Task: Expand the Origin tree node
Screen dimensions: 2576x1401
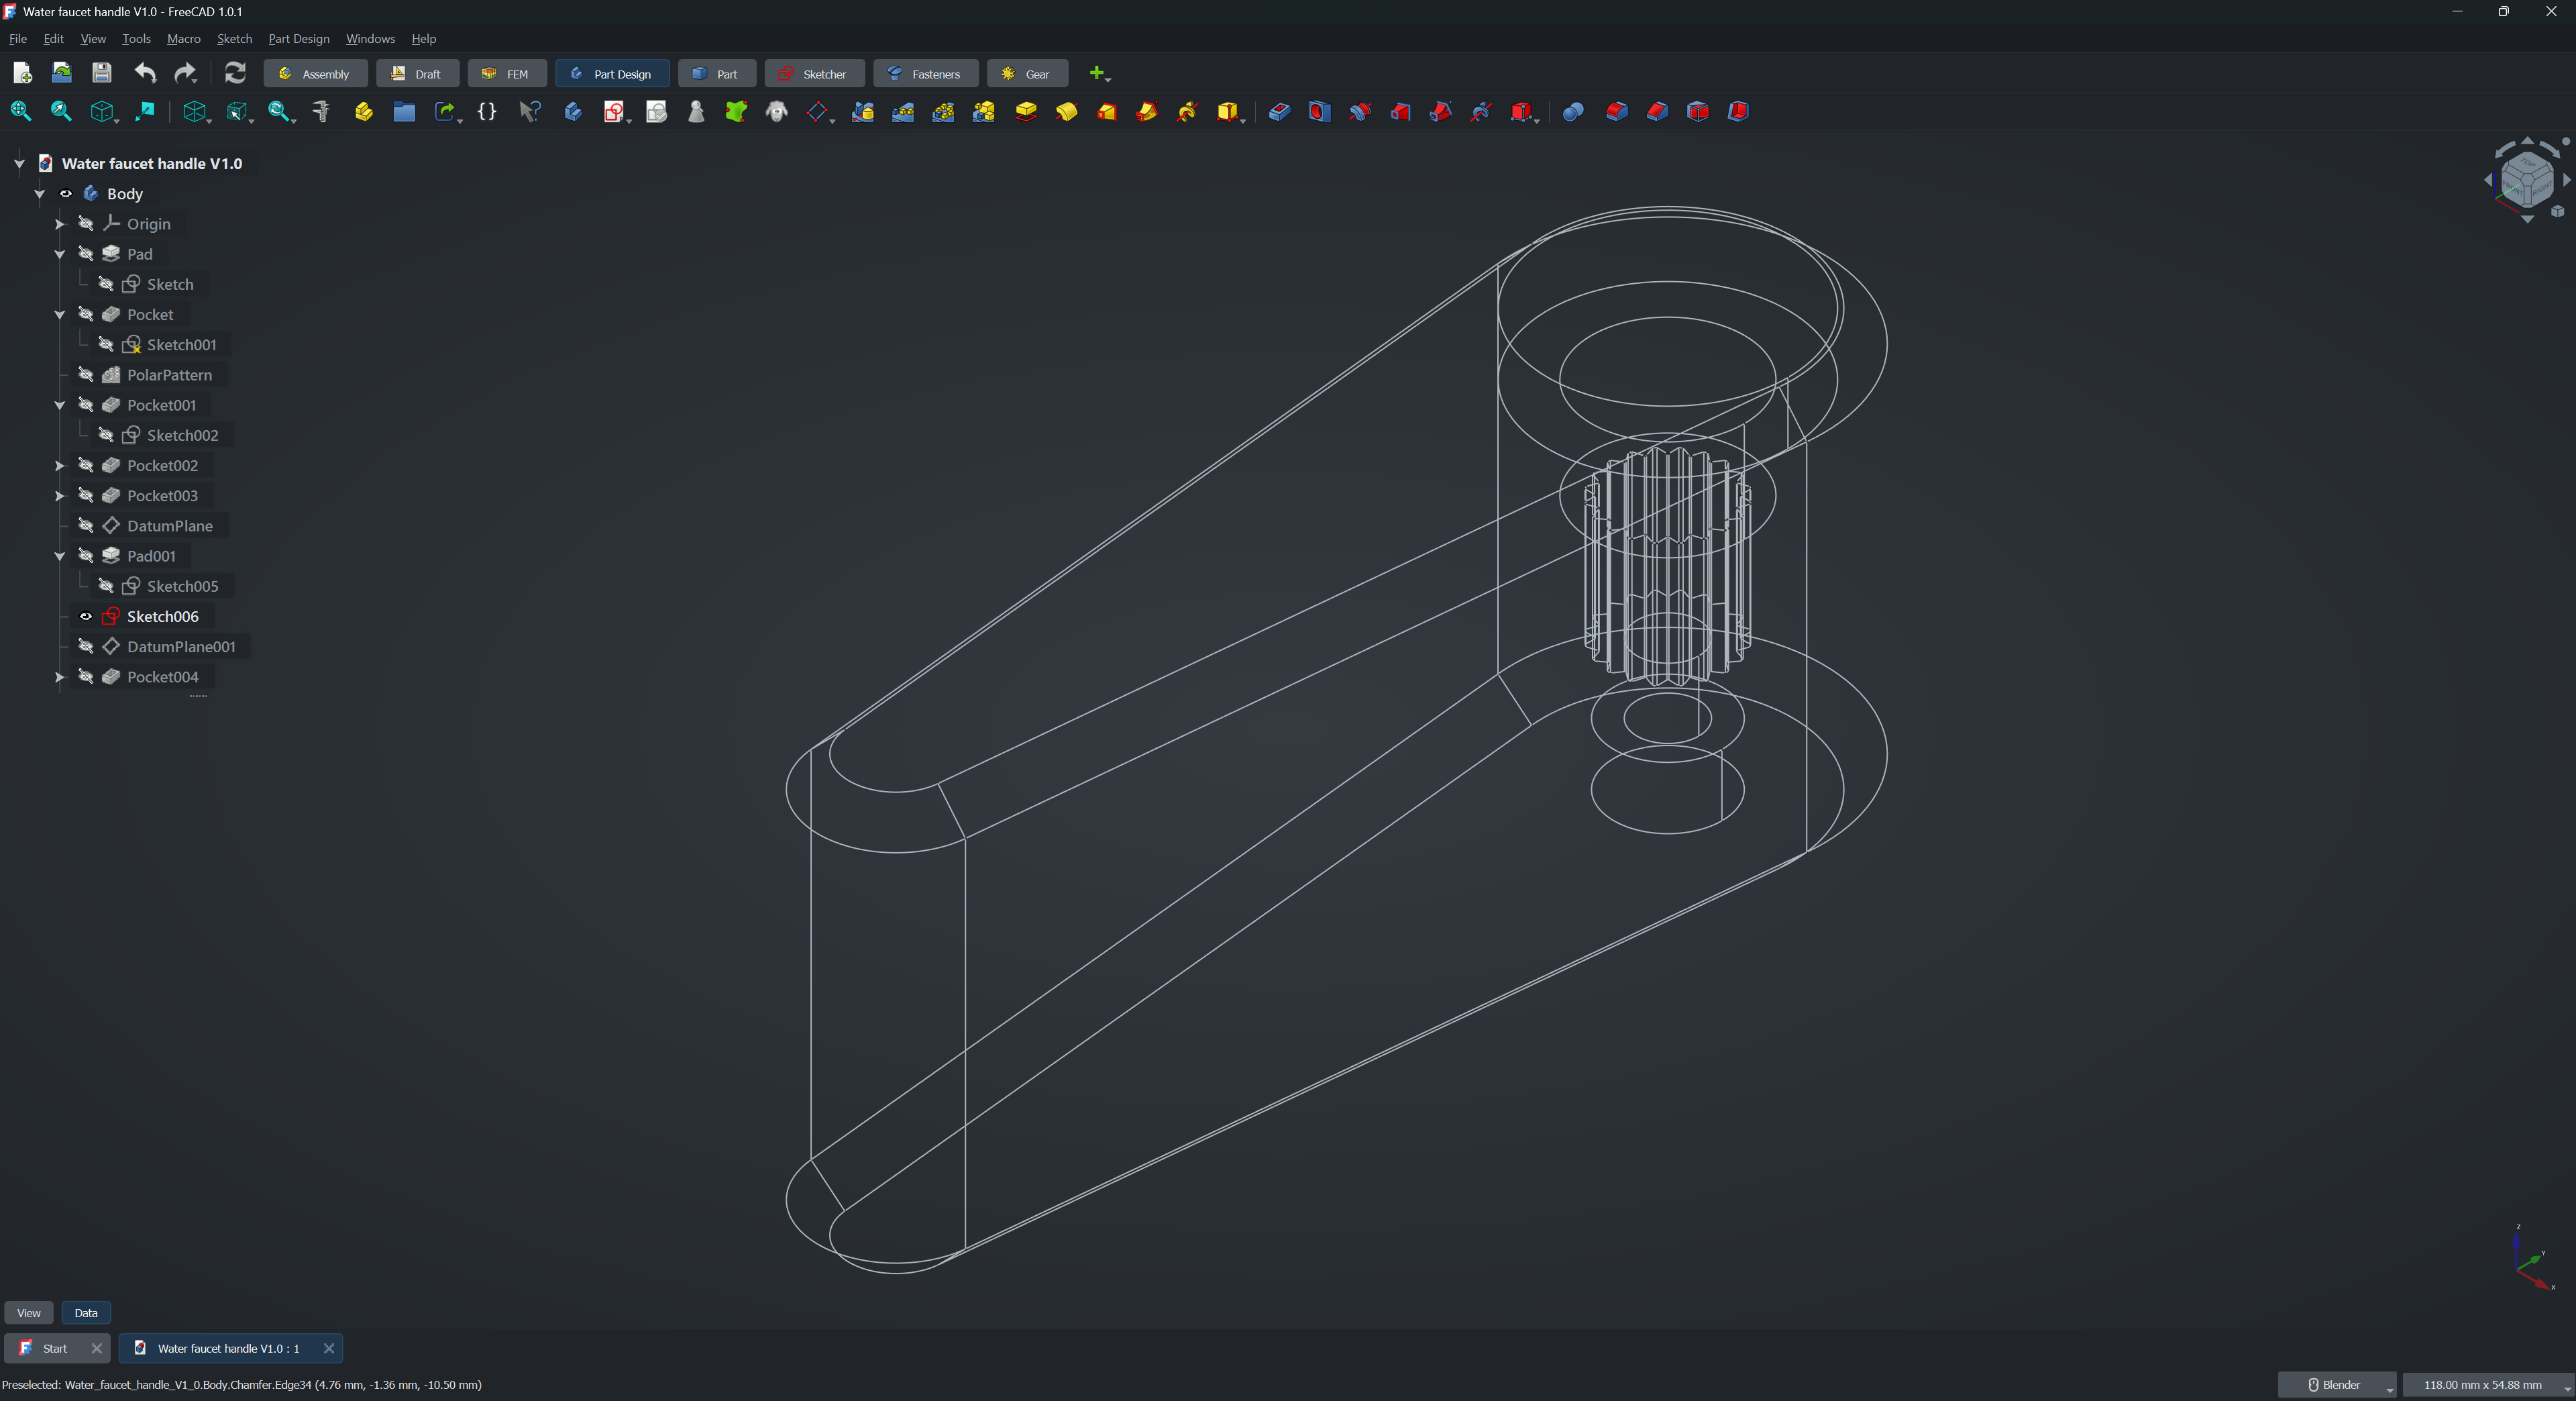Action: (x=59, y=224)
